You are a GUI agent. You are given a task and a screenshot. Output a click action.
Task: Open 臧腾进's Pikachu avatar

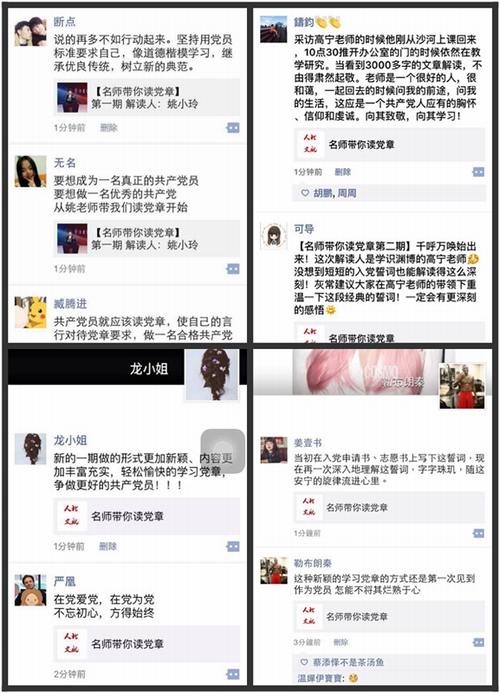[30, 312]
